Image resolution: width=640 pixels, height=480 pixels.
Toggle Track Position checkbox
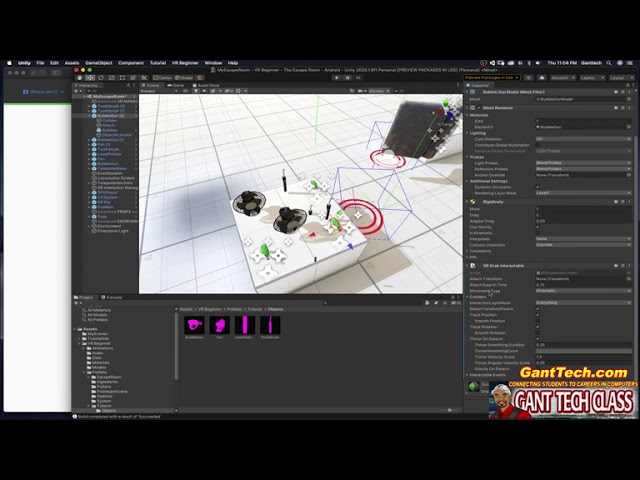[538, 315]
